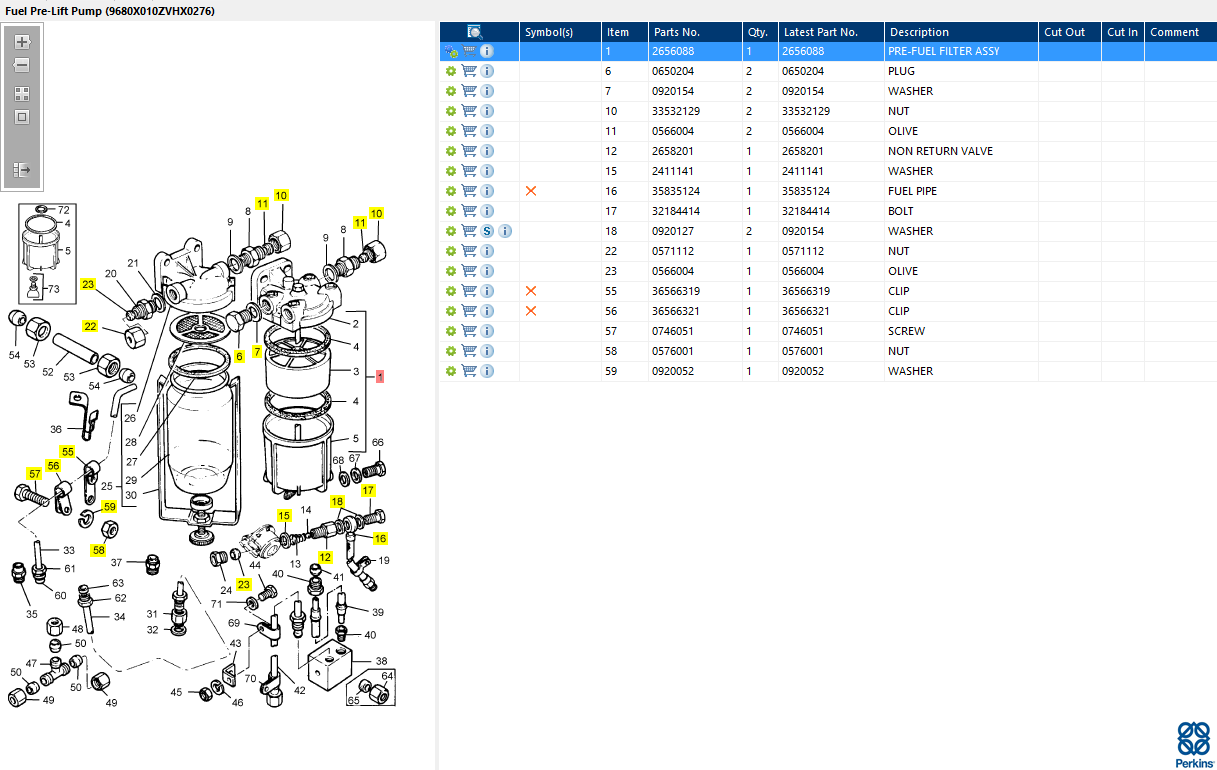1217x770 pixels.
Task: Click the gear icon for the PLUG row
Action: click(x=451, y=71)
